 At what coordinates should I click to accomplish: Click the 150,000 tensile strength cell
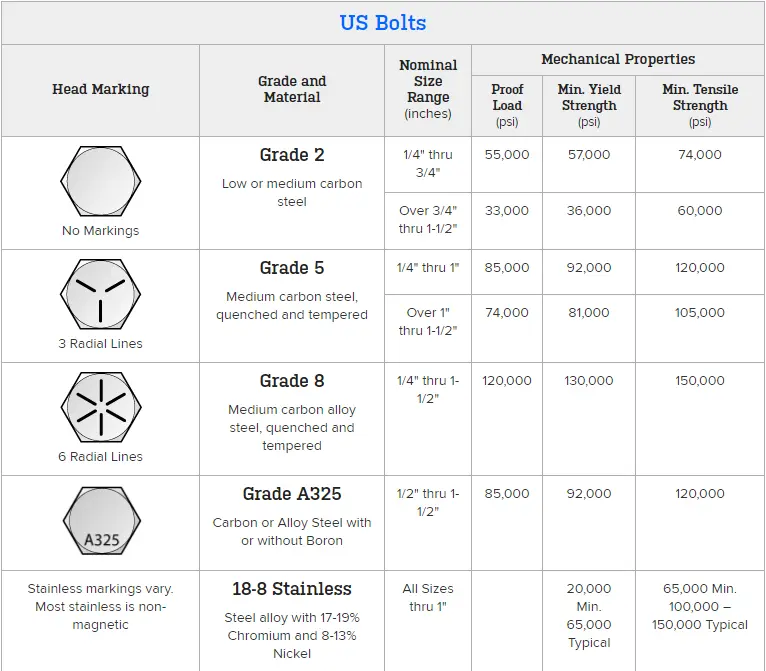click(x=700, y=380)
